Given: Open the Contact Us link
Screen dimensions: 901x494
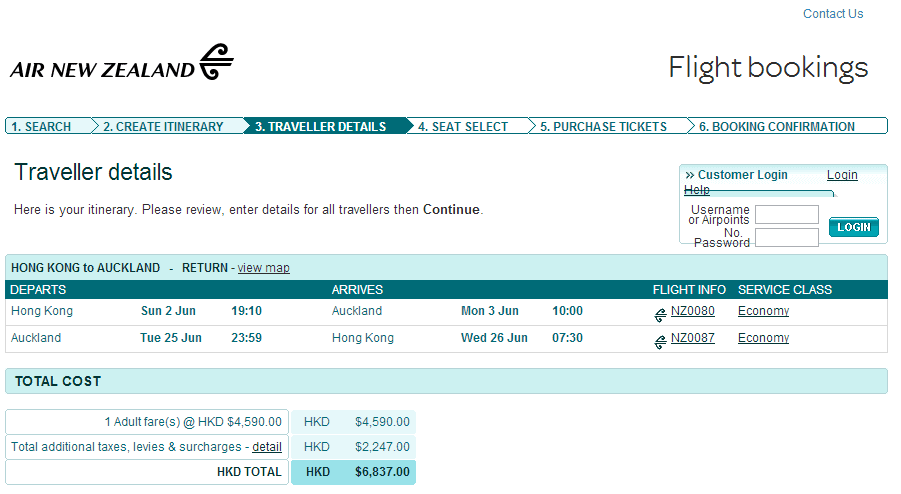Looking at the screenshot, I should click(x=833, y=14).
